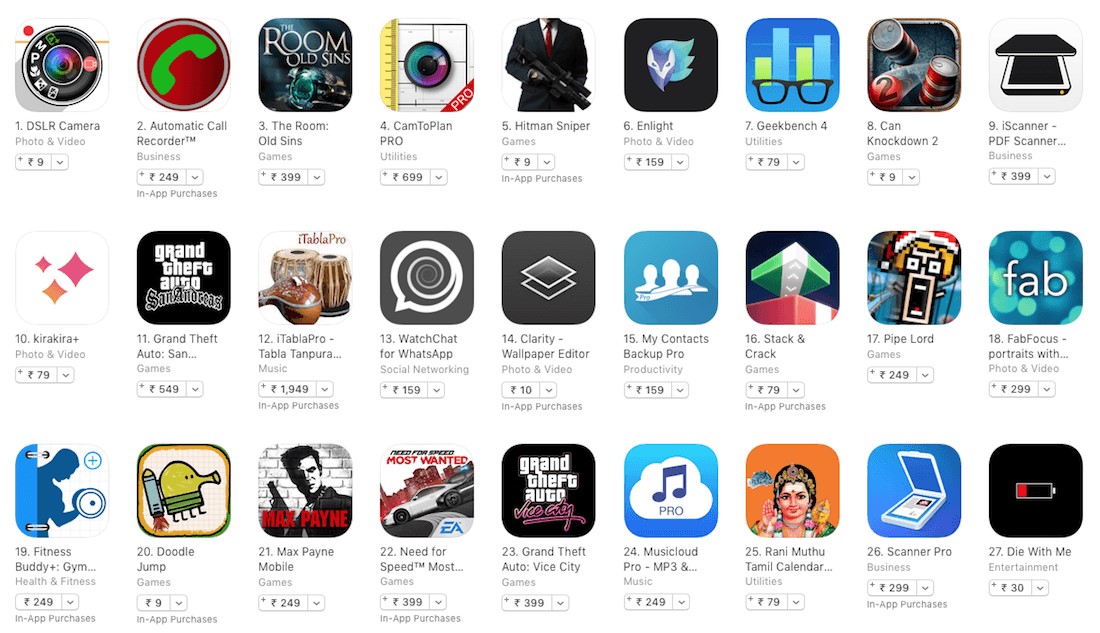Click the ₹ 10 Clarity price button

[521, 390]
